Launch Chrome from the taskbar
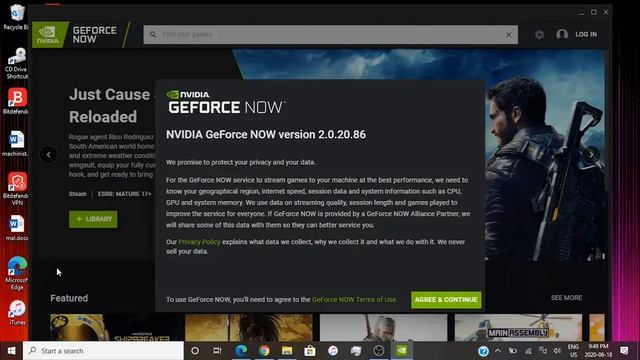The width and height of the screenshot is (640, 360). [264, 351]
